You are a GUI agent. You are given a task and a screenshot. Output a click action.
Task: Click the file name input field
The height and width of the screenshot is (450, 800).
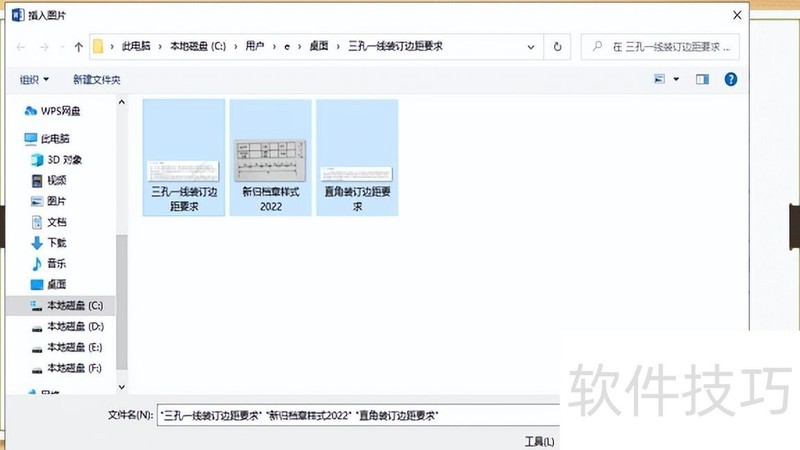tap(358, 415)
